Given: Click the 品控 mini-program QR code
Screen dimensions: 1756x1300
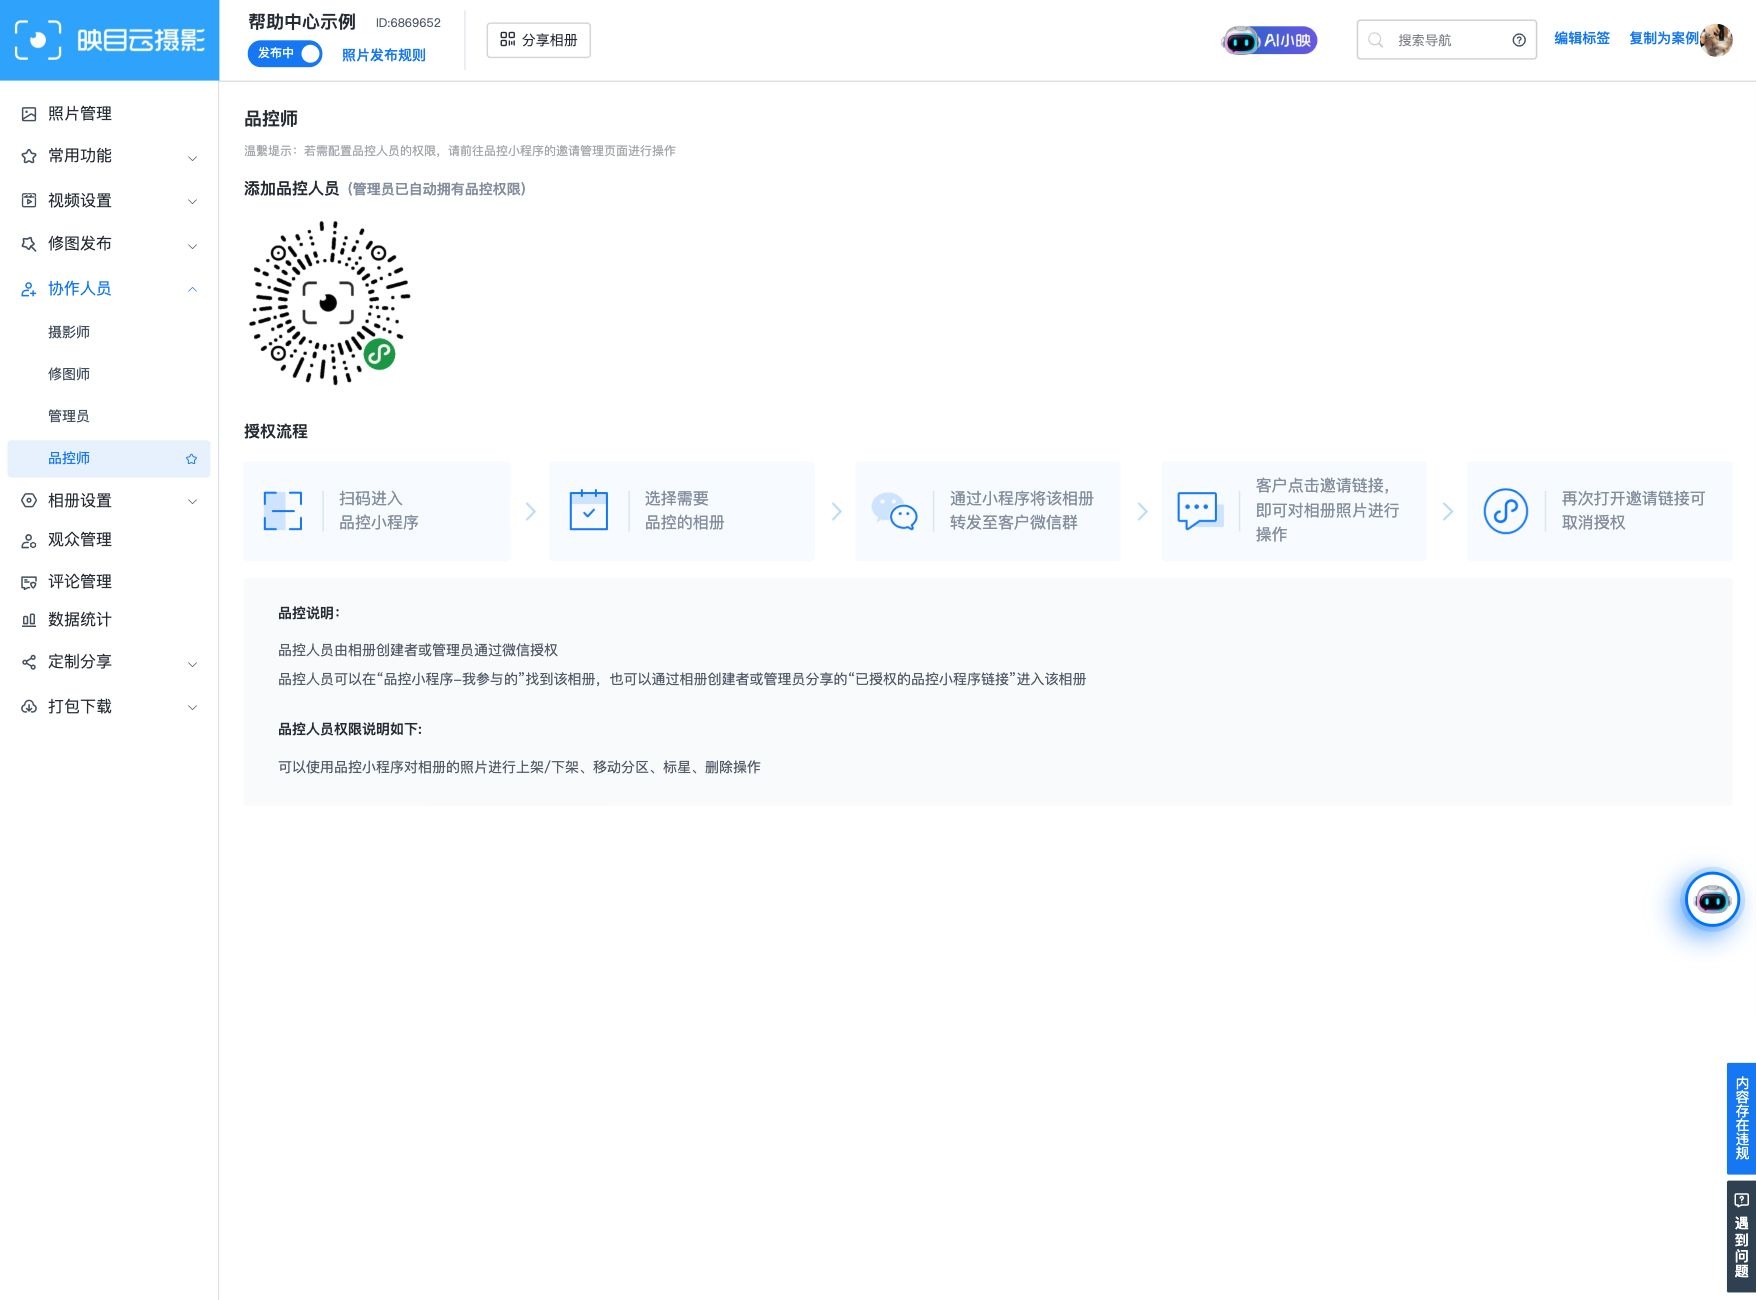Looking at the screenshot, I should tap(329, 302).
